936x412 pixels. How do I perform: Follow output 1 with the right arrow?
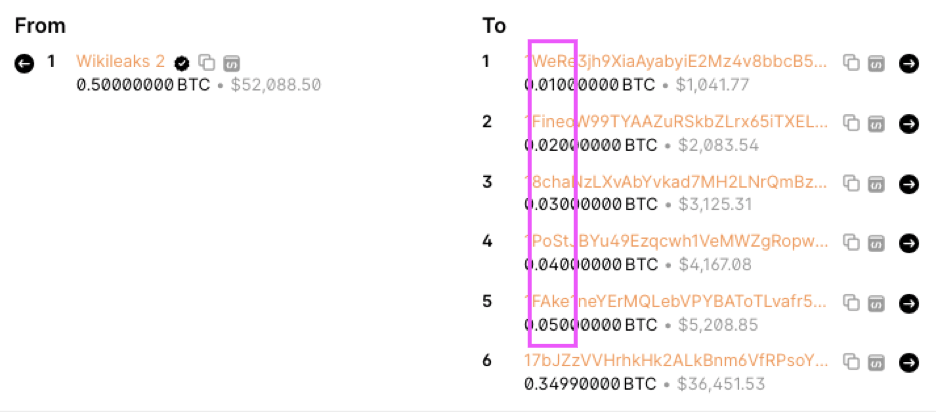[x=909, y=62]
